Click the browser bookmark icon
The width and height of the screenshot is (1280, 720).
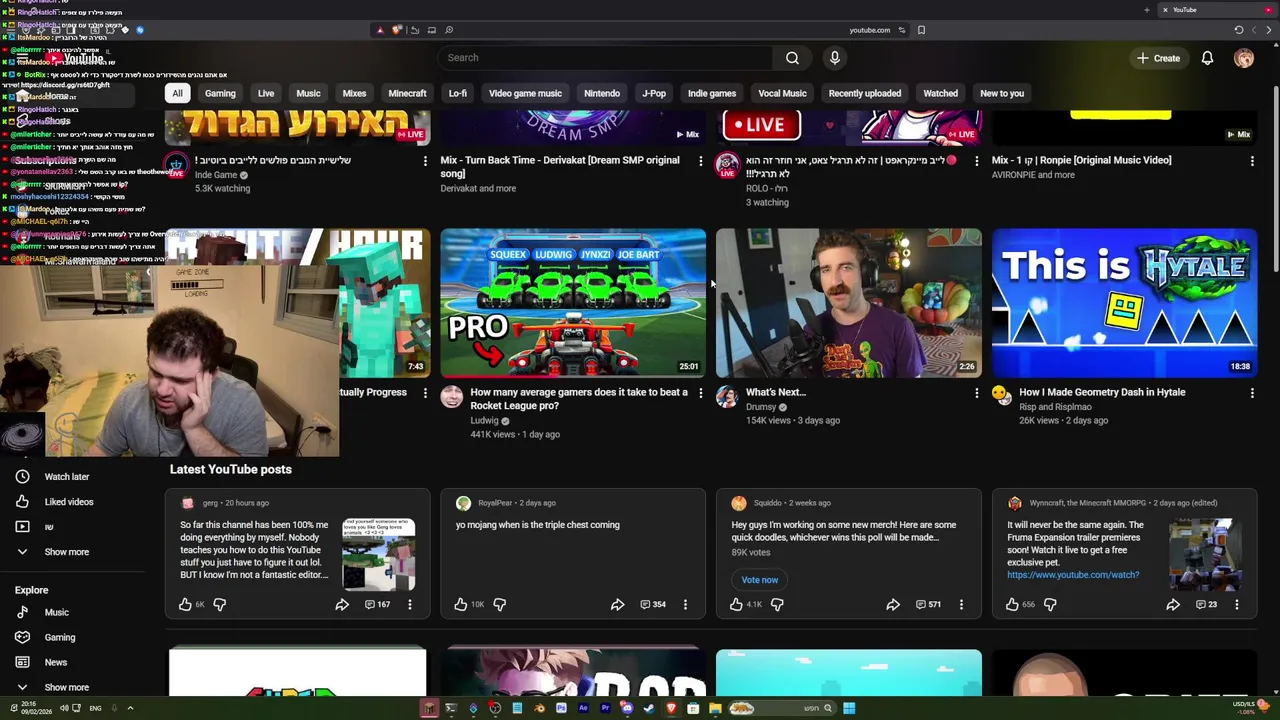click(x=921, y=30)
